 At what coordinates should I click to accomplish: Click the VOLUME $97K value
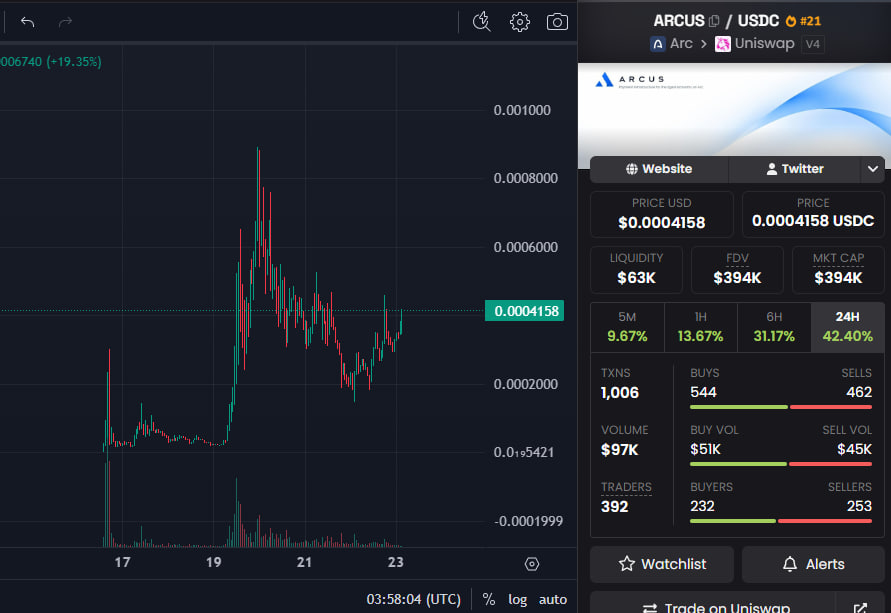[x=619, y=450]
